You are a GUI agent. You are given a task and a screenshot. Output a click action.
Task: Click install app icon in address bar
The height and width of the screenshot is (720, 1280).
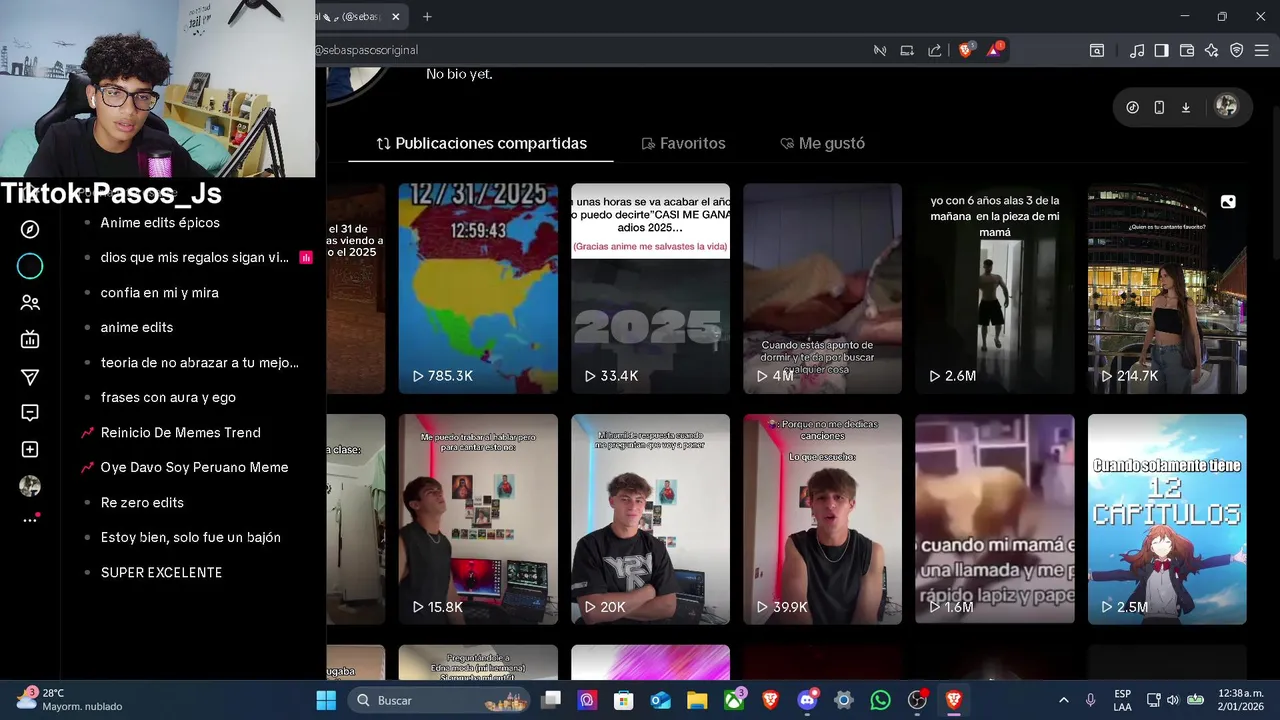coord(907,50)
